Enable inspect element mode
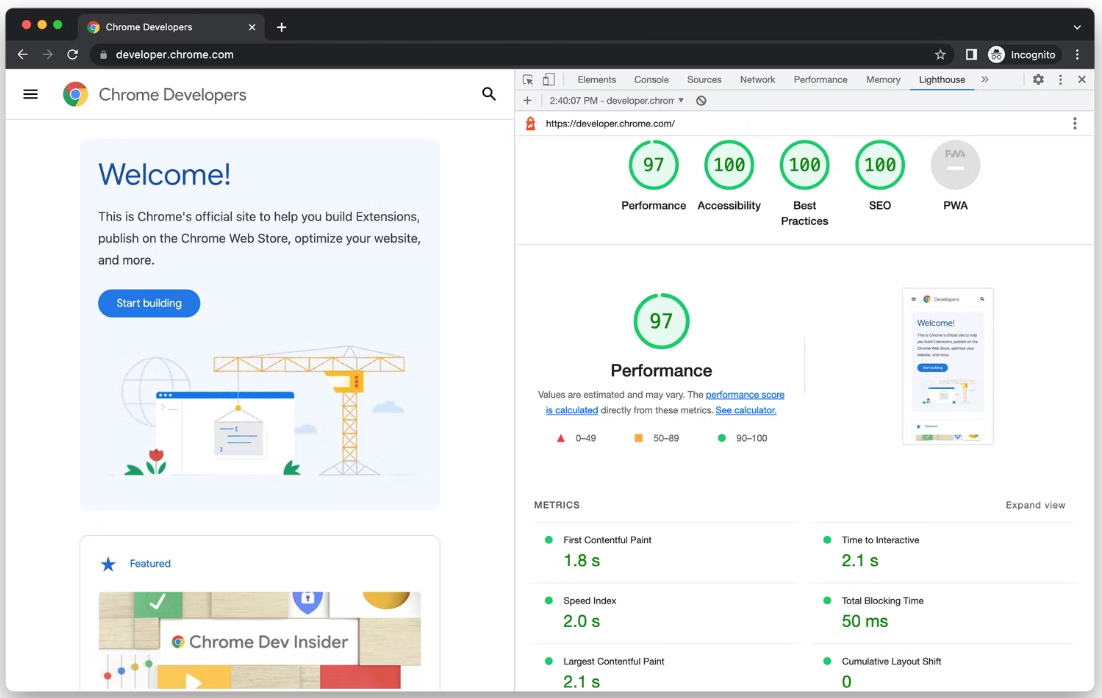Screen dimensions: 1102x698 point(529,79)
